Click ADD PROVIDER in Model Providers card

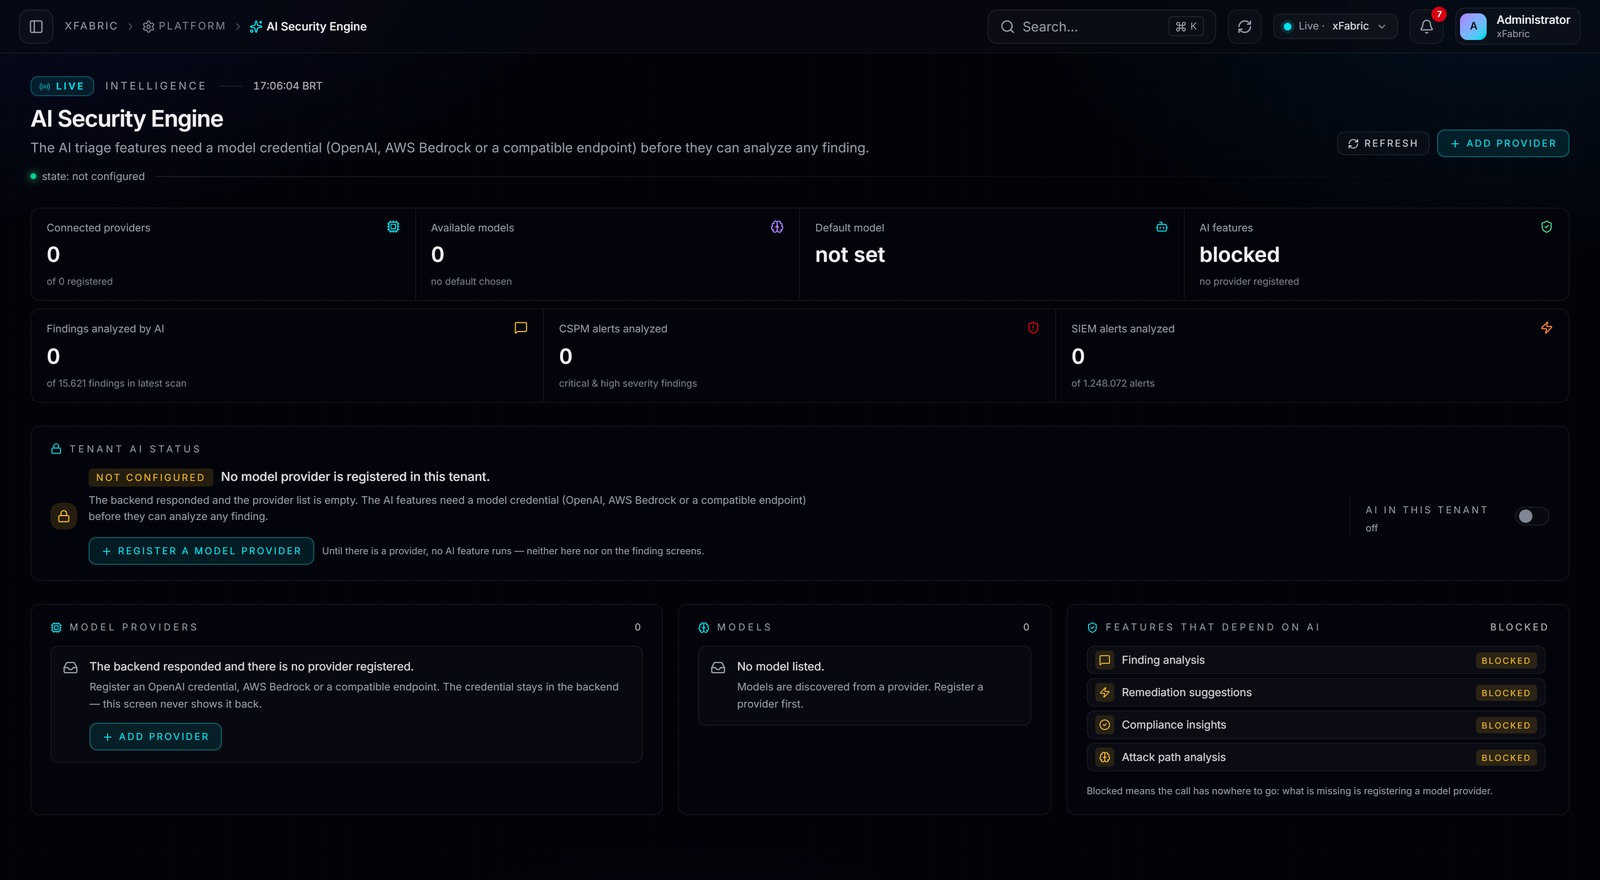point(156,737)
